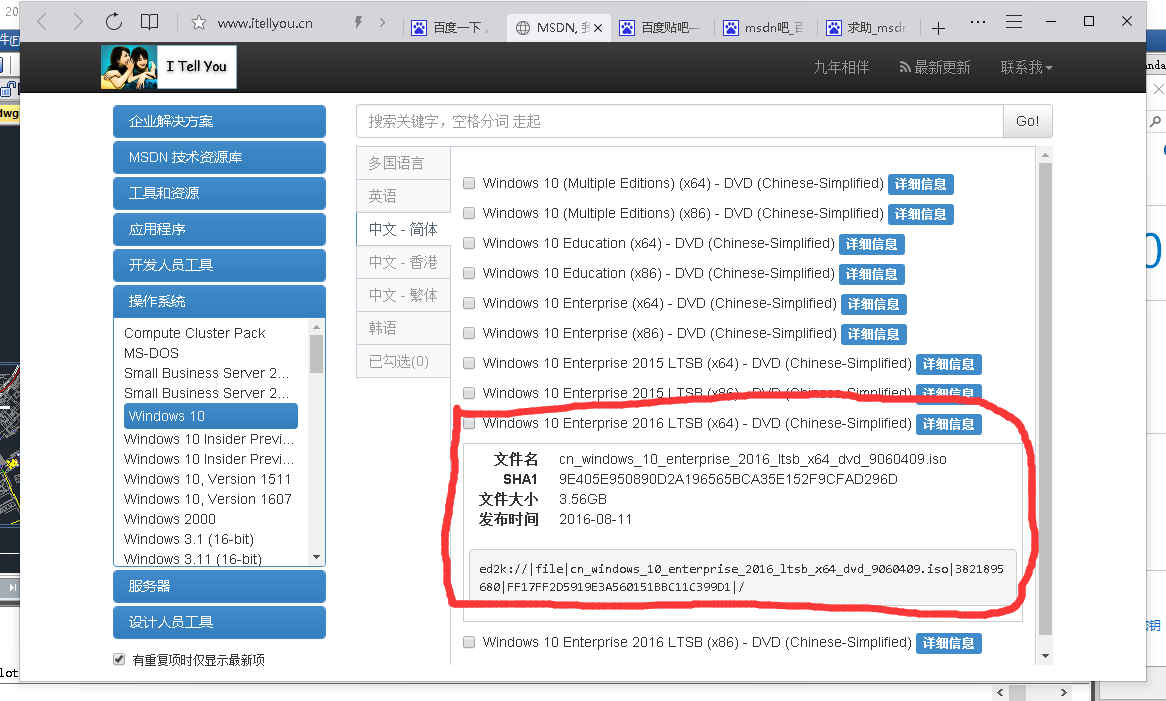Expand the 工具和资源 category

click(x=219, y=193)
